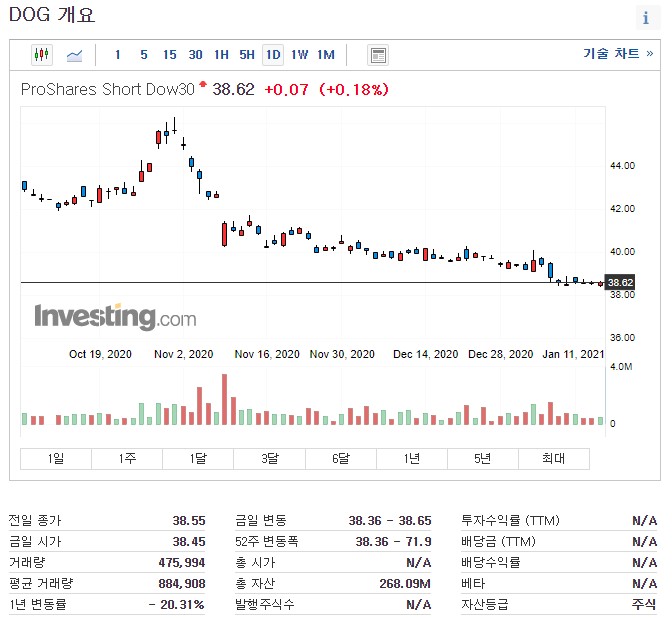Show the 1달 time range
This screenshot has height=618, width=672.
click(198, 459)
